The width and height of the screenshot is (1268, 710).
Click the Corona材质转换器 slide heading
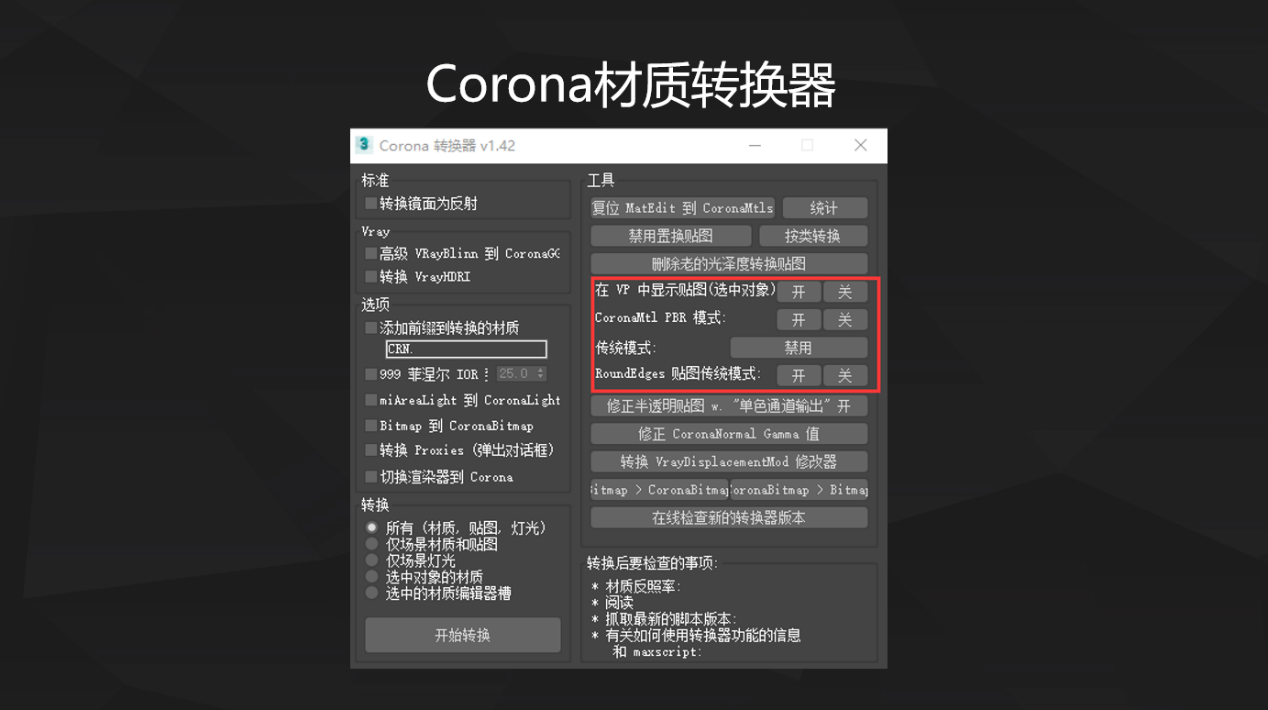[x=631, y=84]
